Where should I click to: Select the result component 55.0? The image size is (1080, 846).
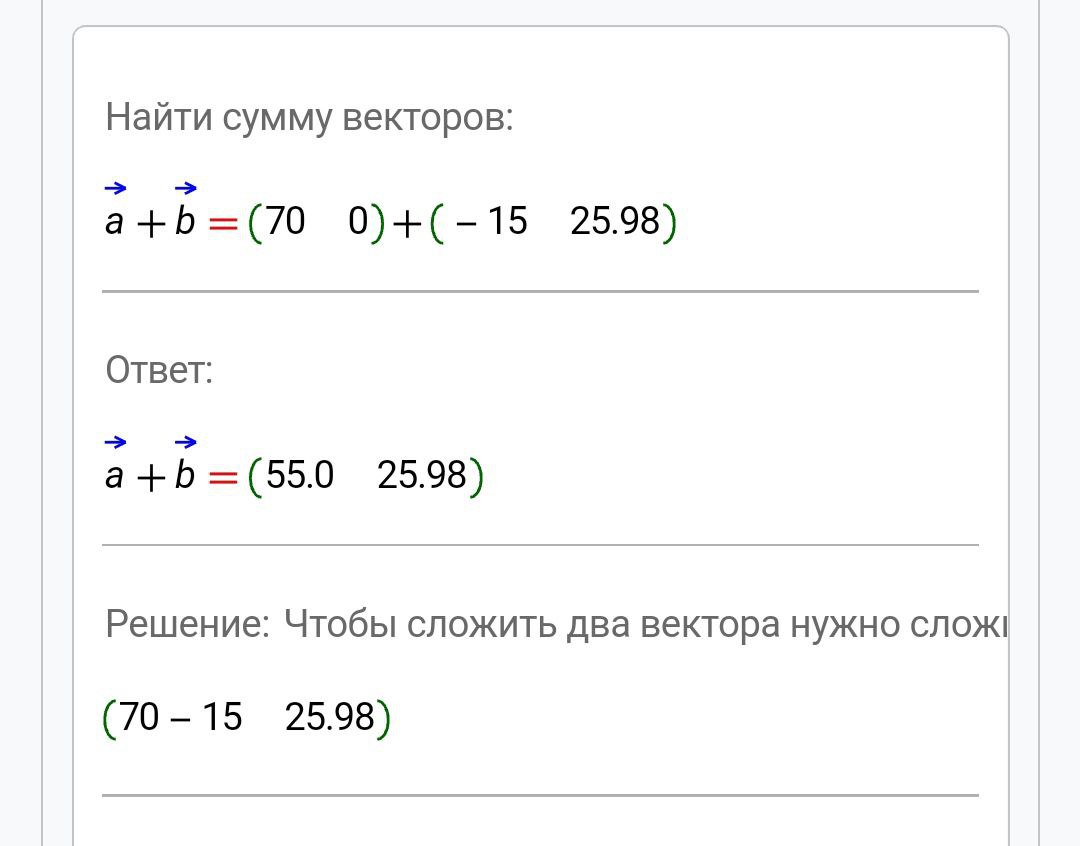[x=300, y=475]
